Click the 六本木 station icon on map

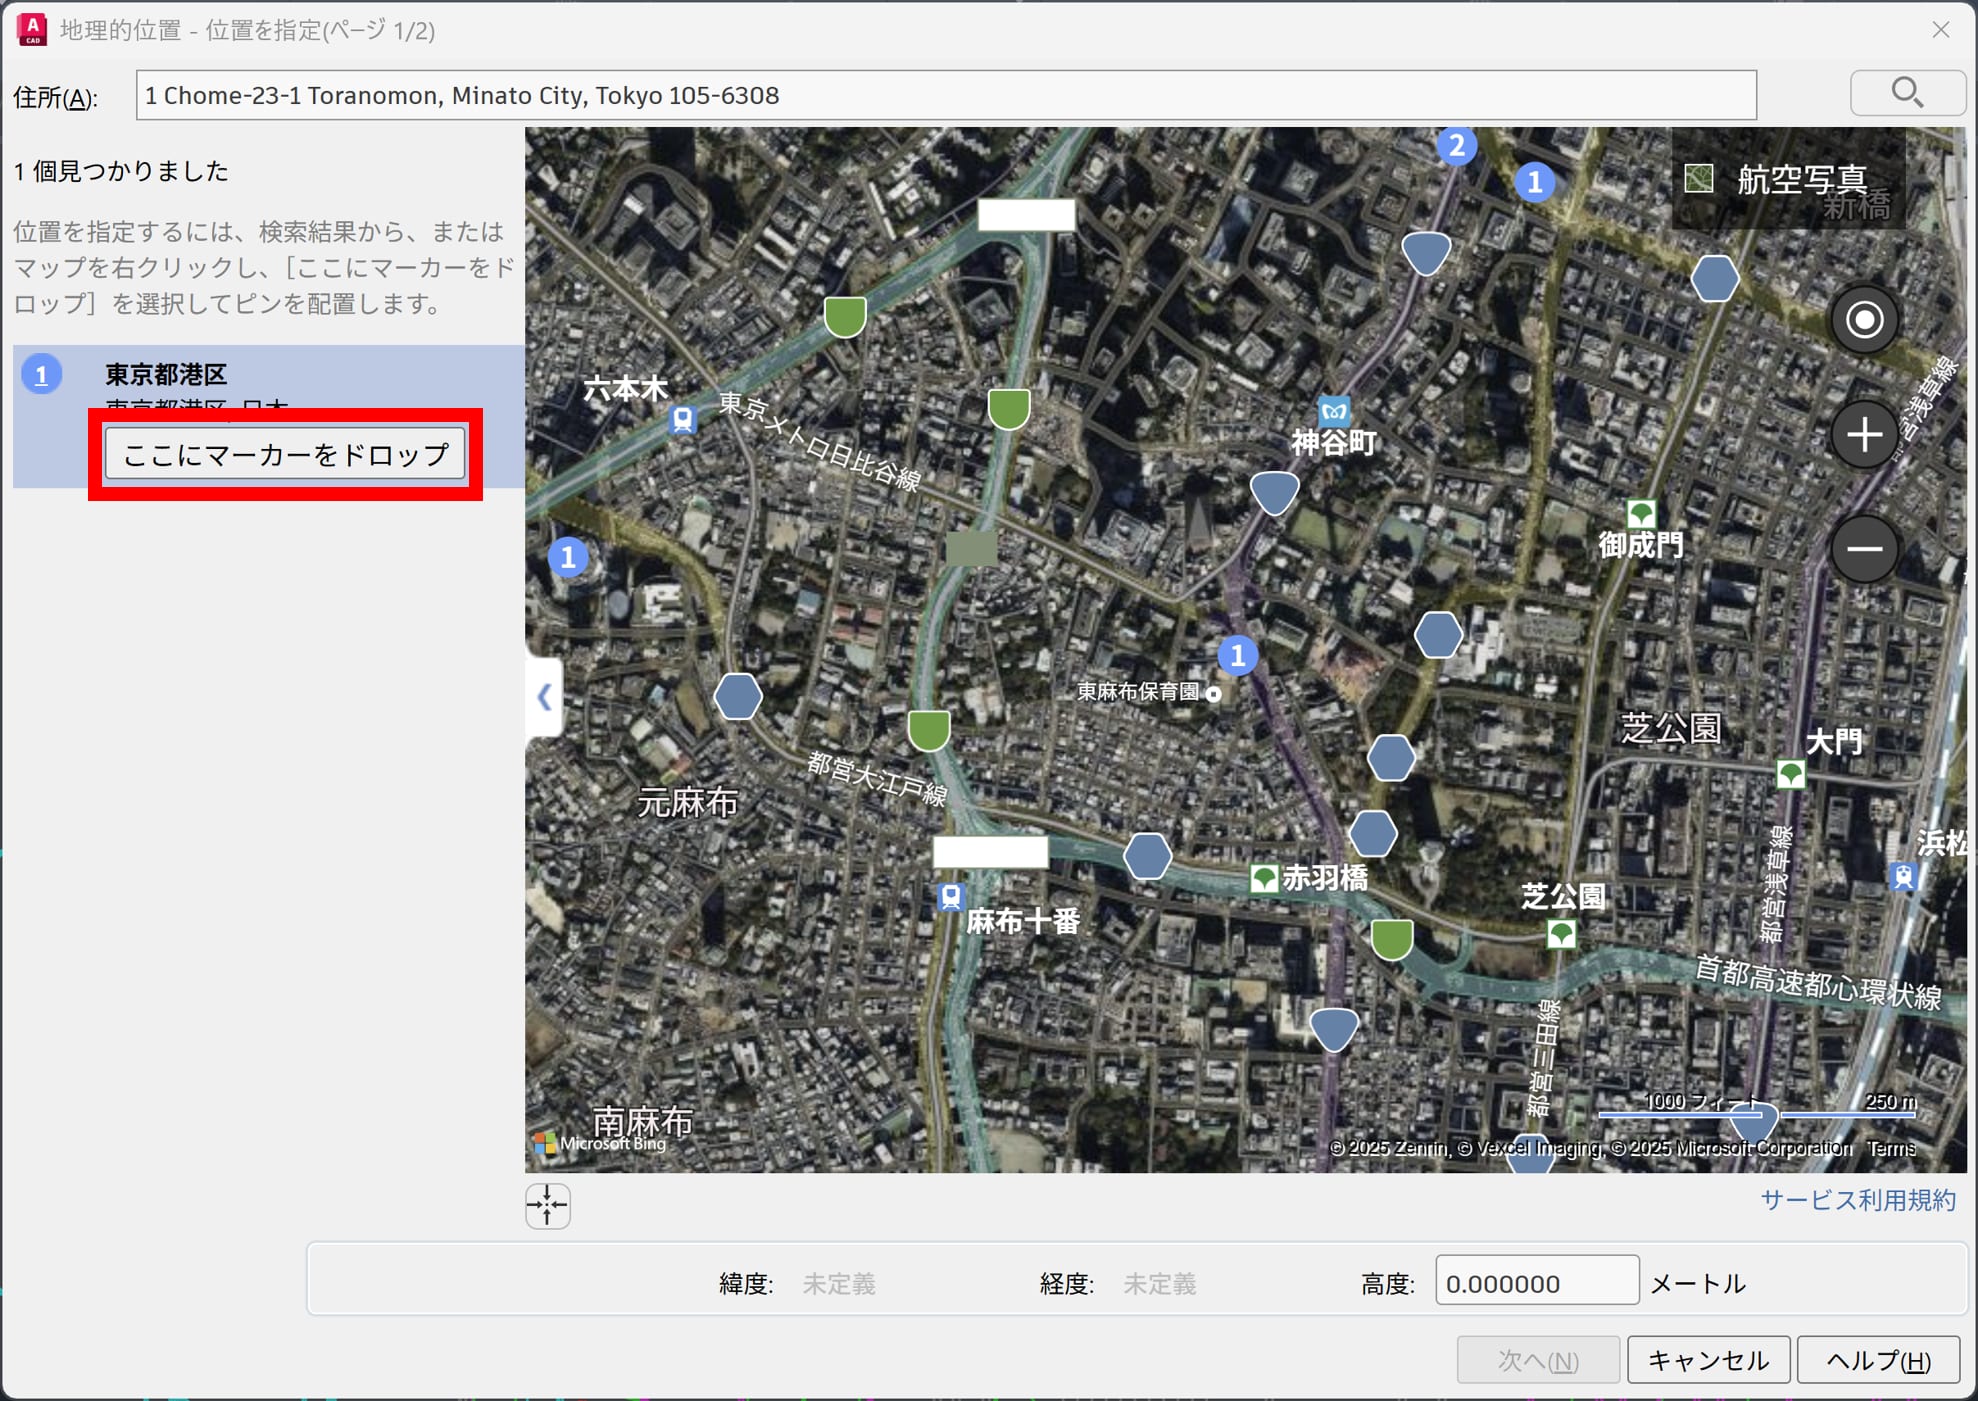[683, 418]
